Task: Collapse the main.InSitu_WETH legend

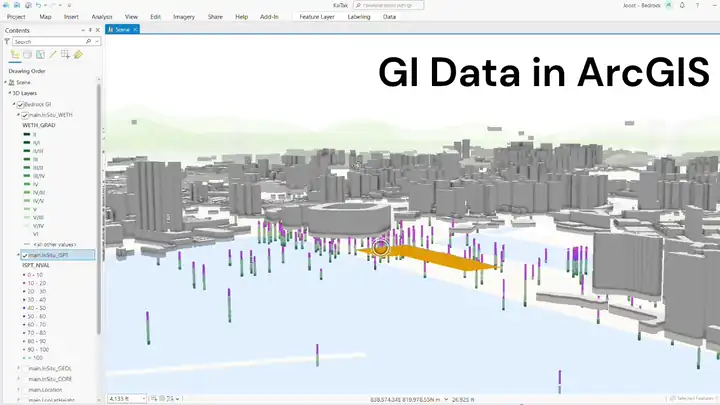Action: (x=18, y=115)
